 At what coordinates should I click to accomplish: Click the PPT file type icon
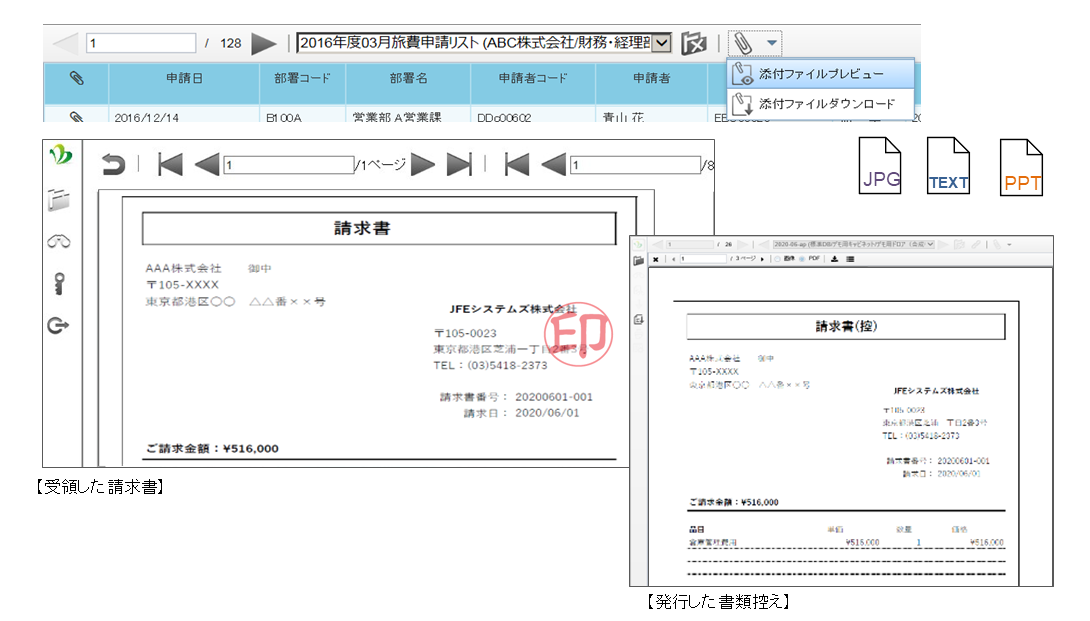point(1021,168)
